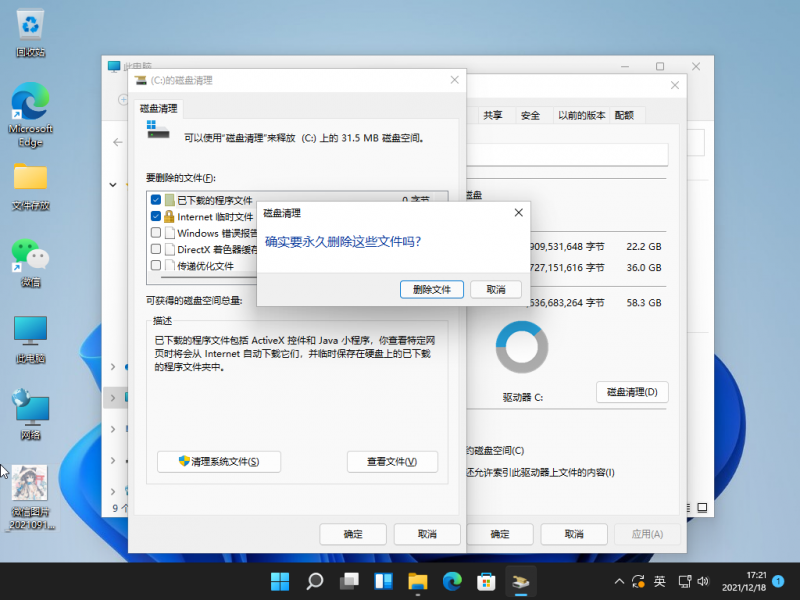Open the 以前的版本 tab in properties
This screenshot has width=800, height=600.
point(581,115)
